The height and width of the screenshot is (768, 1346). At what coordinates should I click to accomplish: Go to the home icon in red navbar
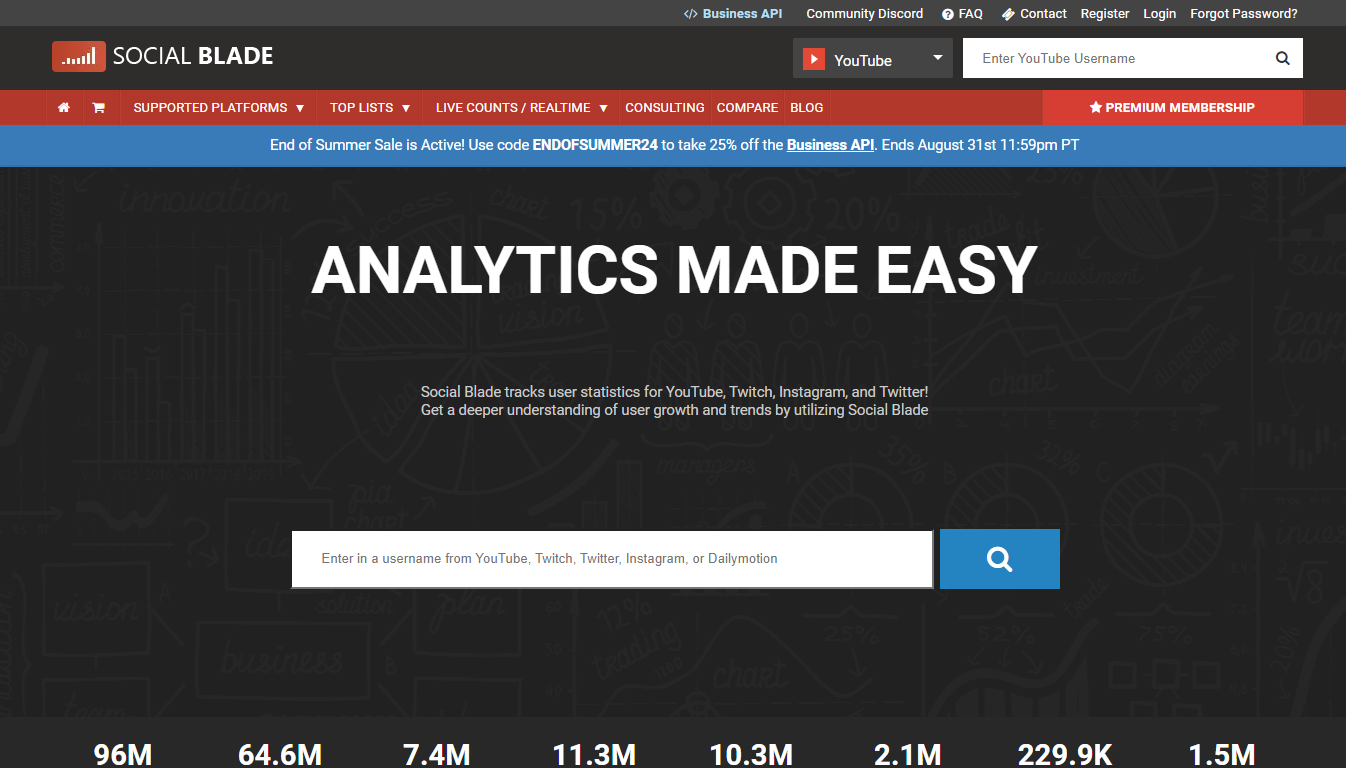pyautogui.click(x=64, y=108)
